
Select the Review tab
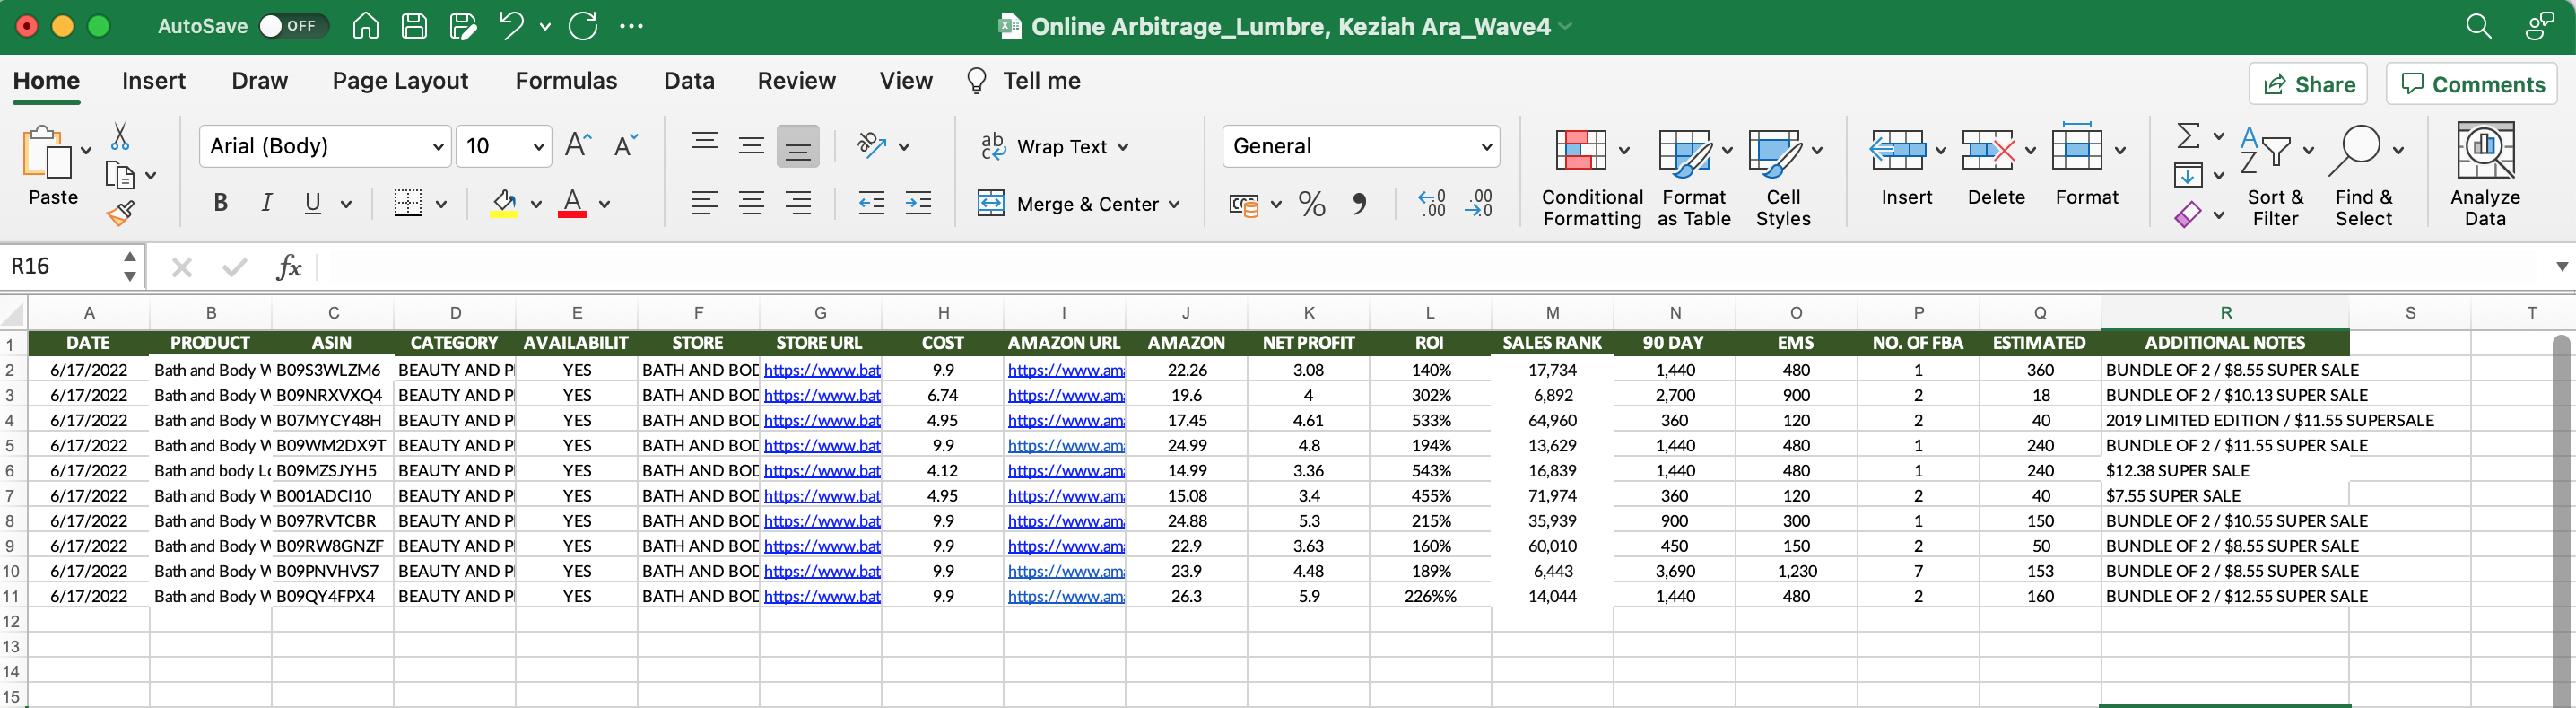click(796, 81)
